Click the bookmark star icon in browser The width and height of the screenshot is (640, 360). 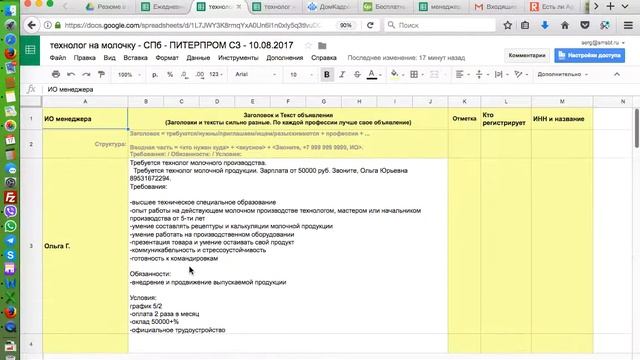click(x=507, y=25)
